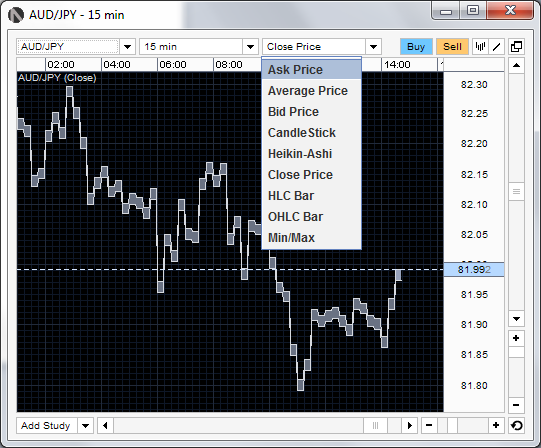Click the vertical price scale slider handle
Image resolution: width=541 pixels, height=448 pixels.
click(516, 192)
